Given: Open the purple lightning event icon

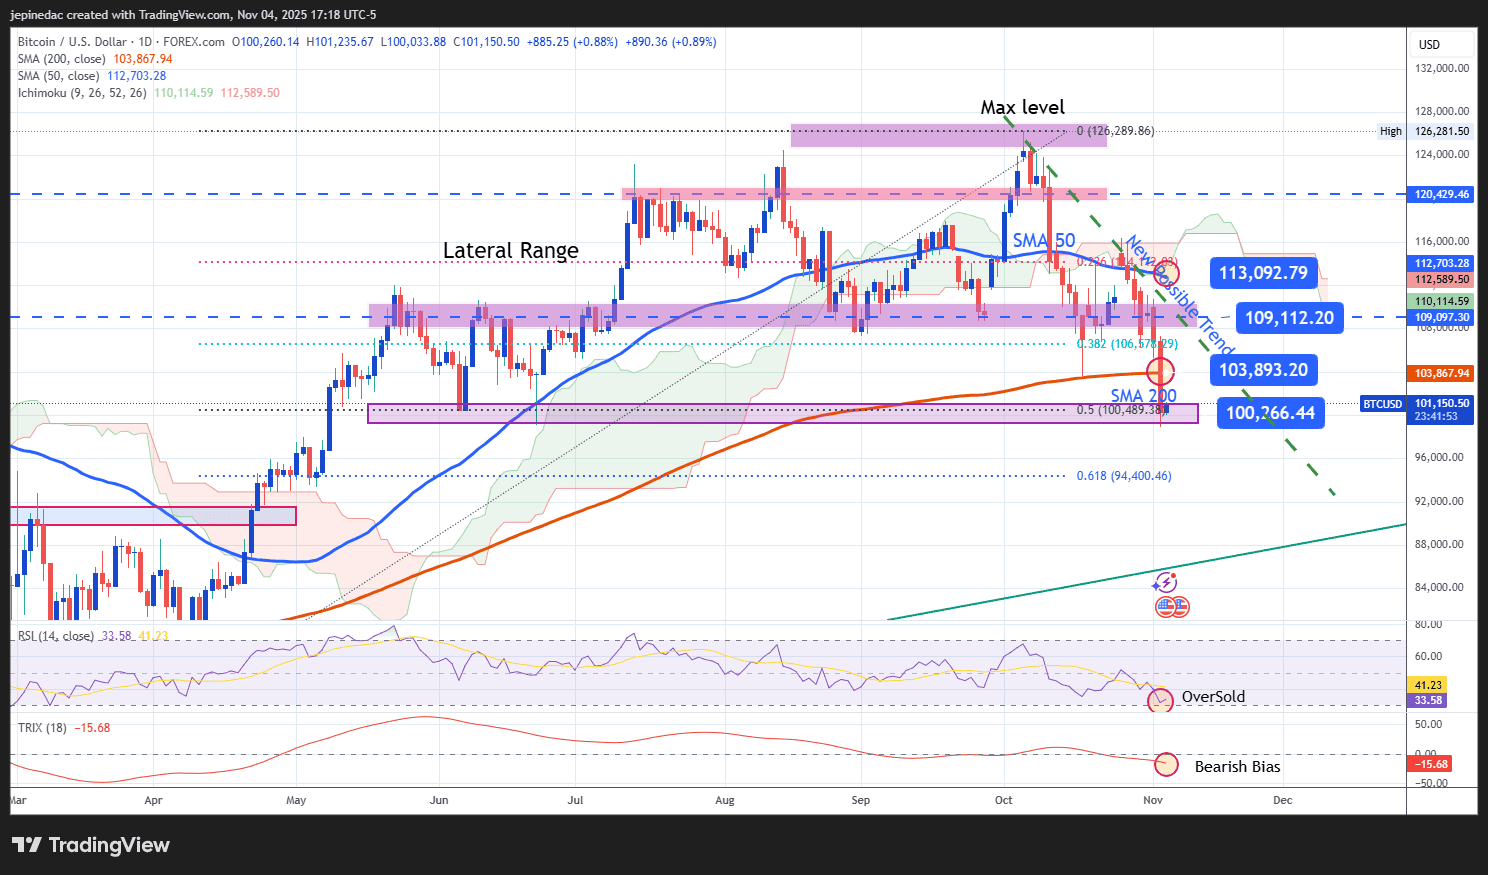Looking at the screenshot, I should coord(1166,582).
